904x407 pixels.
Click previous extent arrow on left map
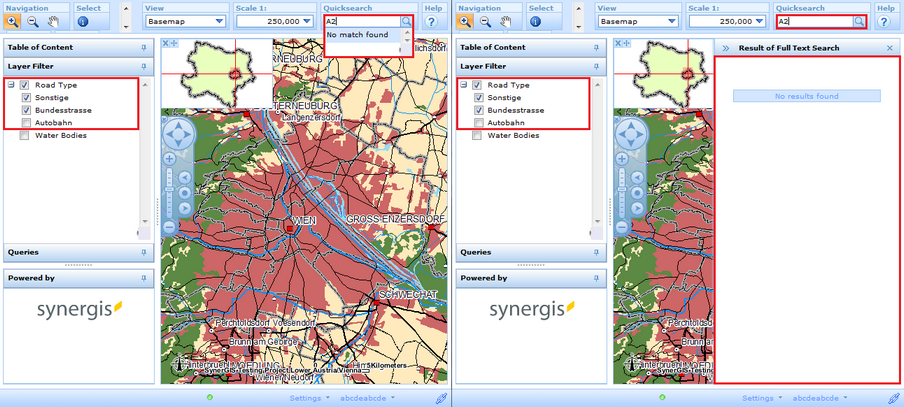(185, 178)
